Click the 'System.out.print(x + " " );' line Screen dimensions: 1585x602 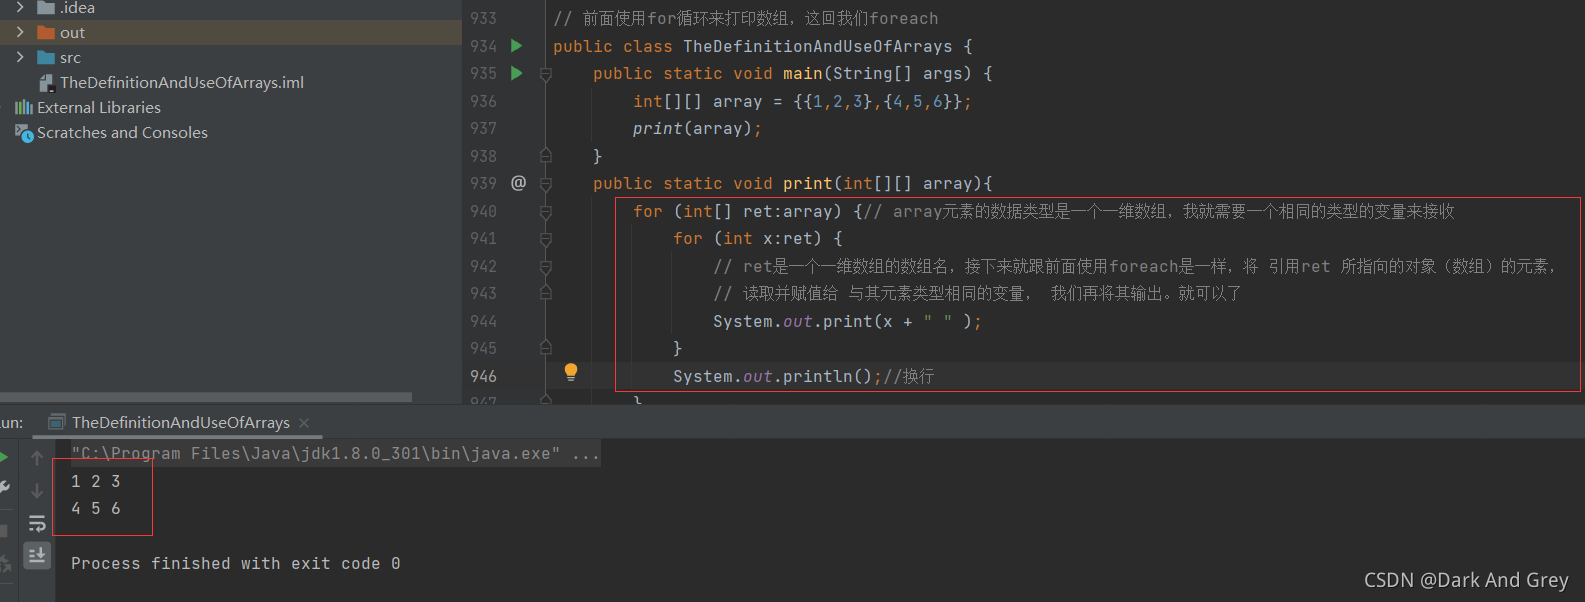(847, 321)
